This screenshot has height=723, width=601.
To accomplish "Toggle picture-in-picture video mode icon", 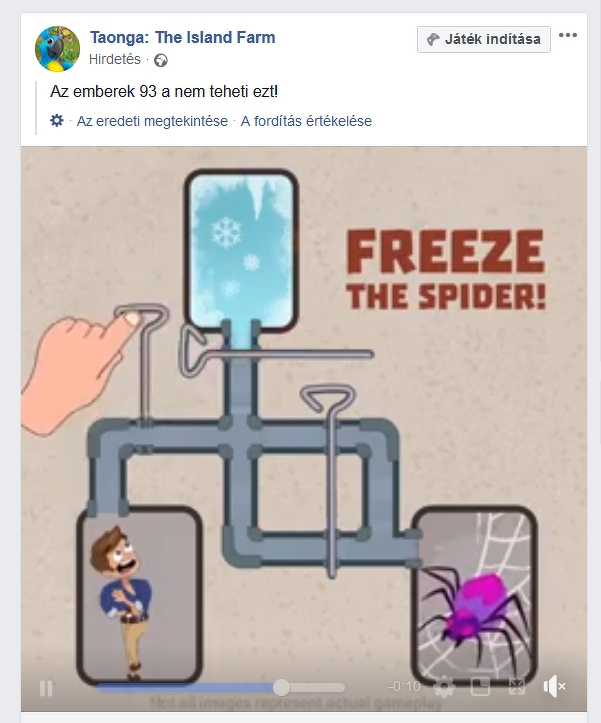I will click(480, 687).
